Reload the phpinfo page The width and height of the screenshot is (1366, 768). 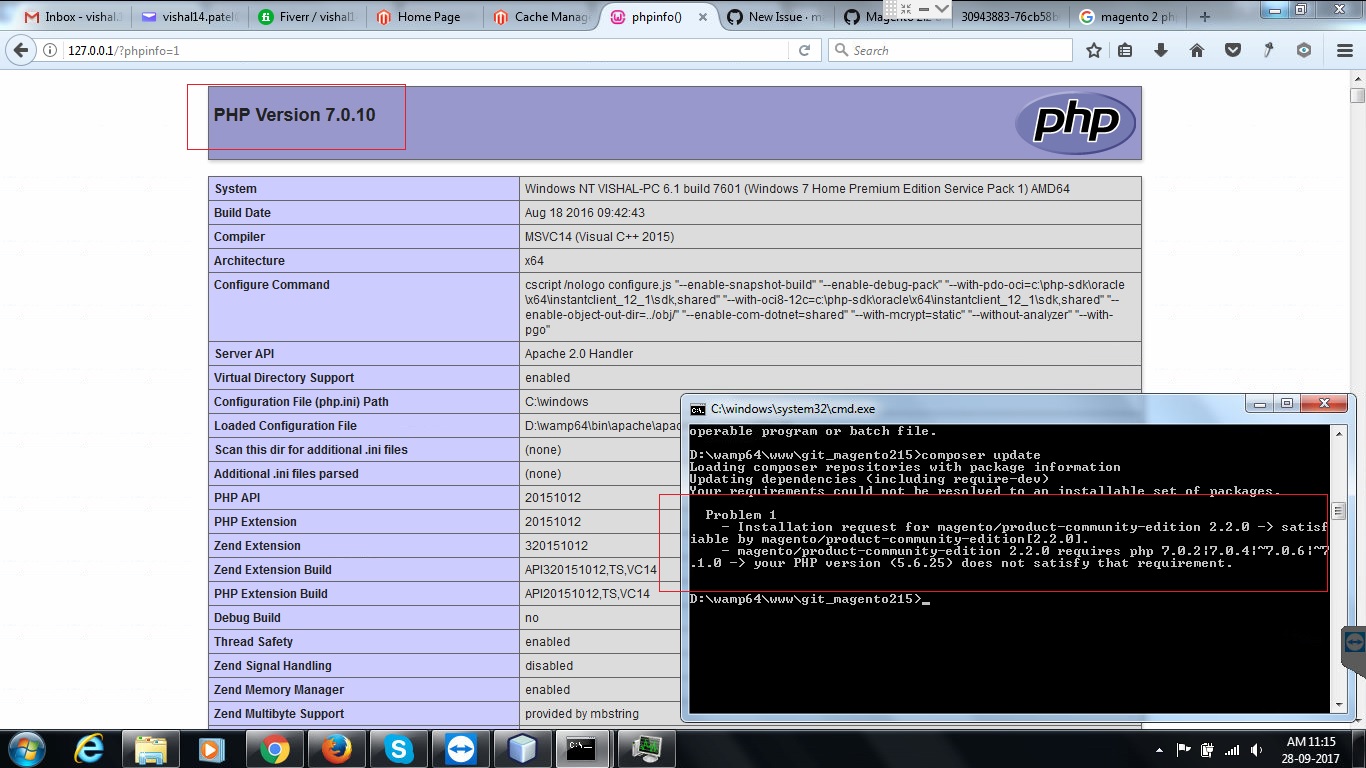coord(804,50)
